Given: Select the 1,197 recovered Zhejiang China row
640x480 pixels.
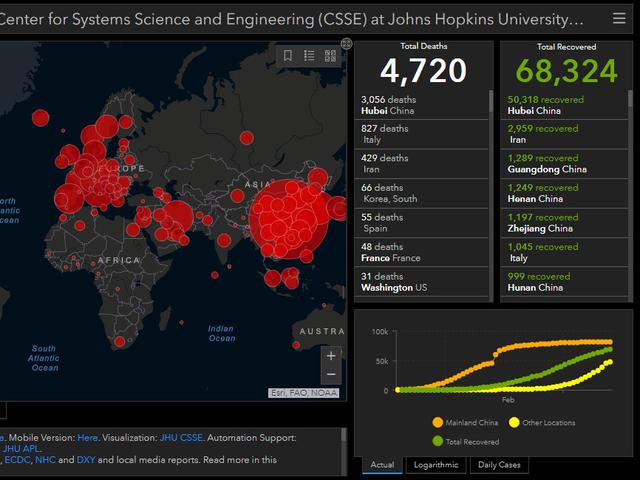Looking at the screenshot, I should [x=564, y=223].
